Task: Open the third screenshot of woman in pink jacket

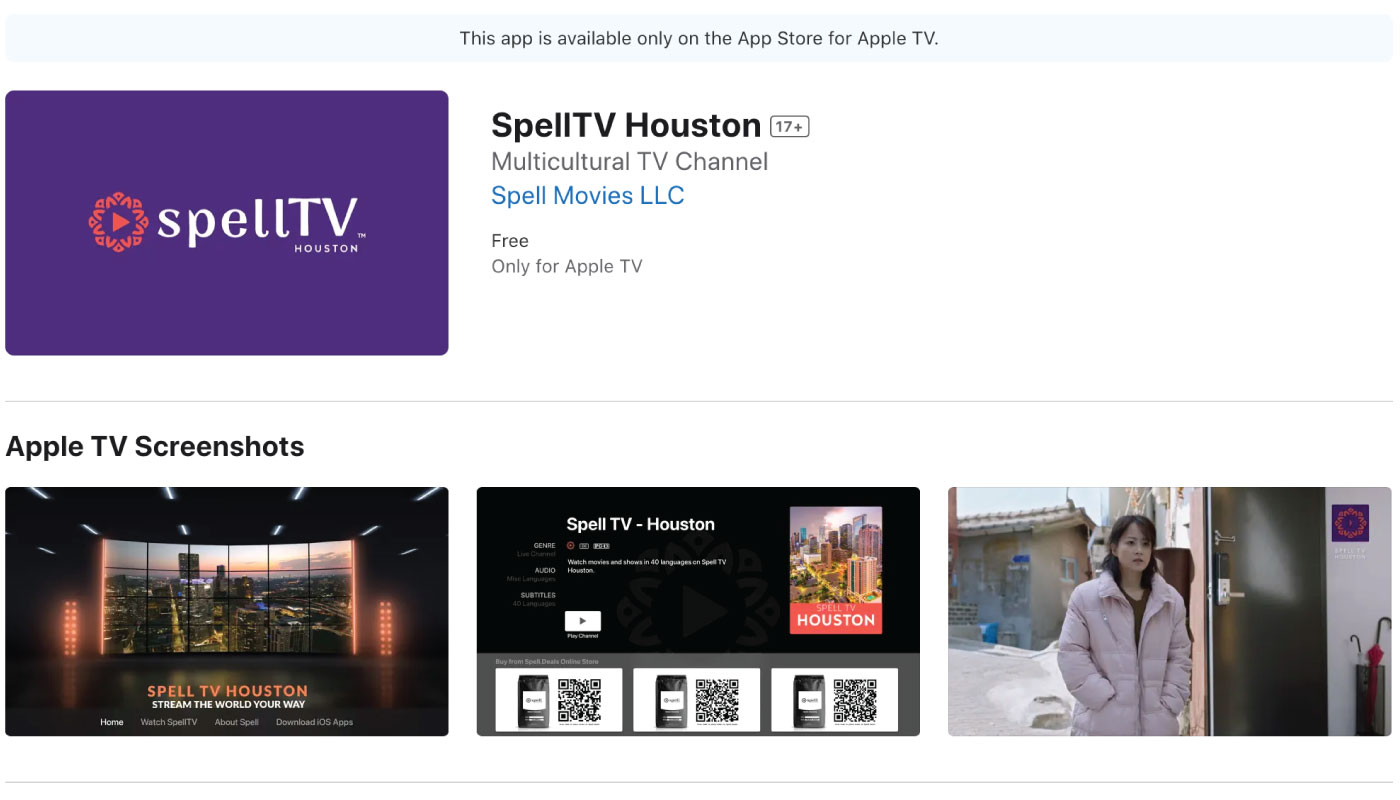Action: [1170, 612]
